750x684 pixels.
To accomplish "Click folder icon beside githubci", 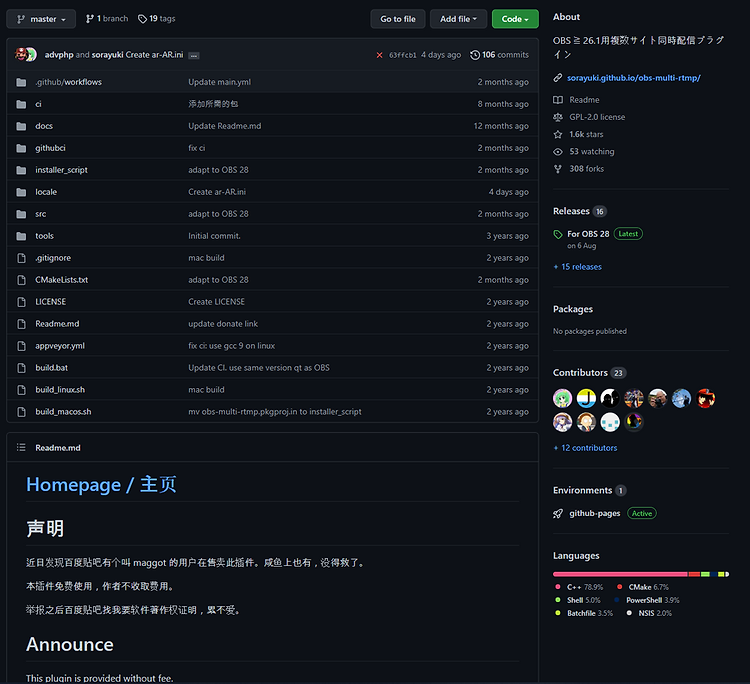I will pyautogui.click(x=21, y=148).
